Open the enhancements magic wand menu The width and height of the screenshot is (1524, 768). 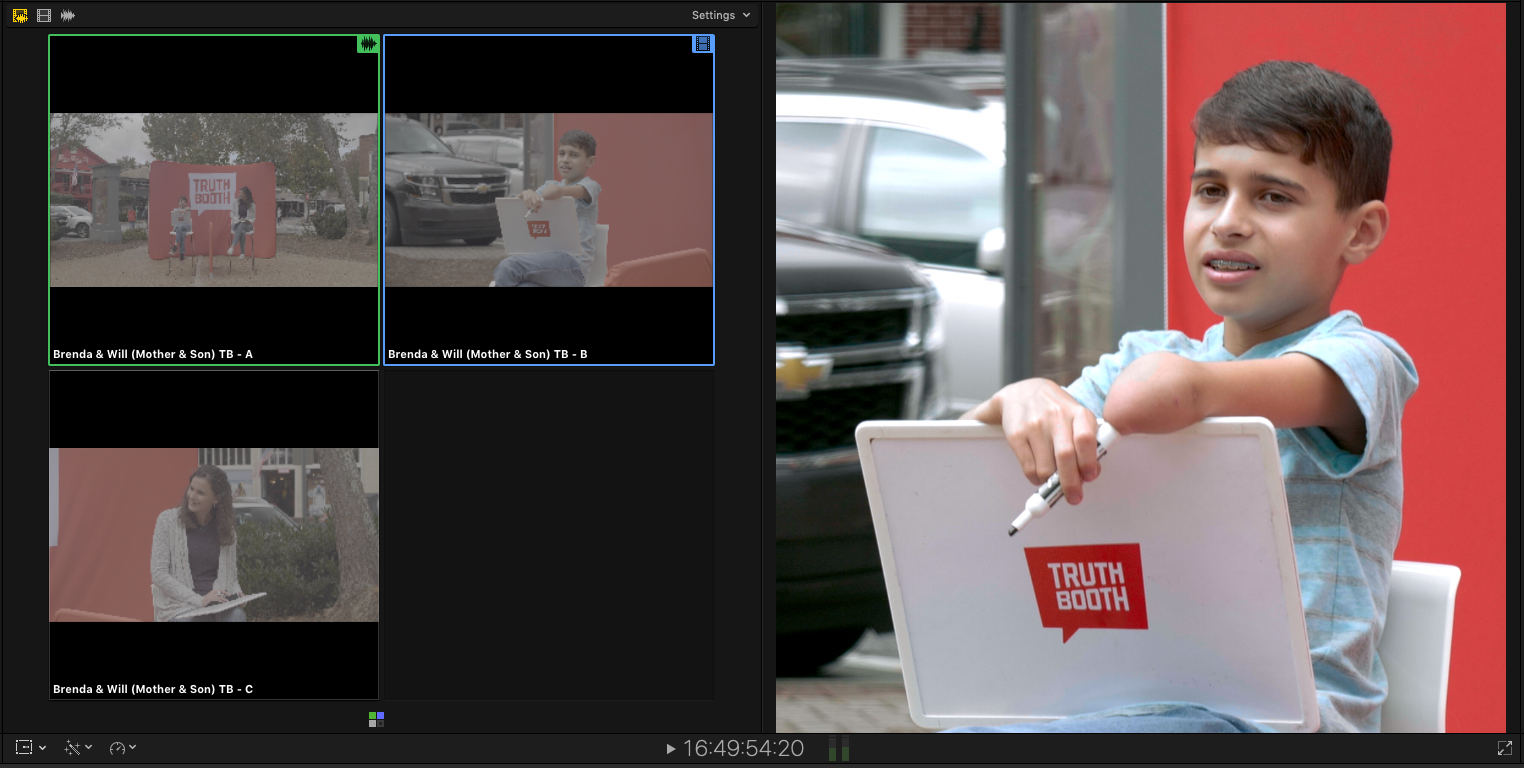point(78,748)
